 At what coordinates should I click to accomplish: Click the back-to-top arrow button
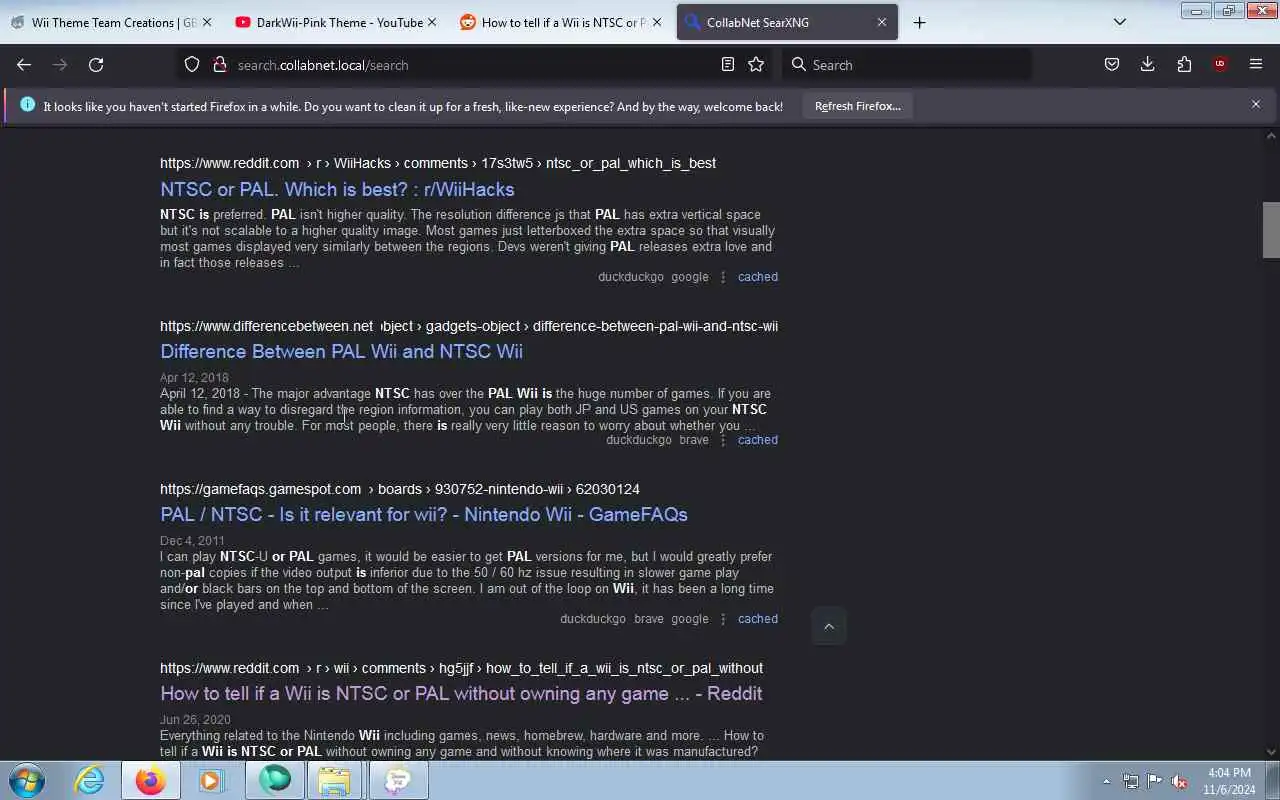pos(828,626)
